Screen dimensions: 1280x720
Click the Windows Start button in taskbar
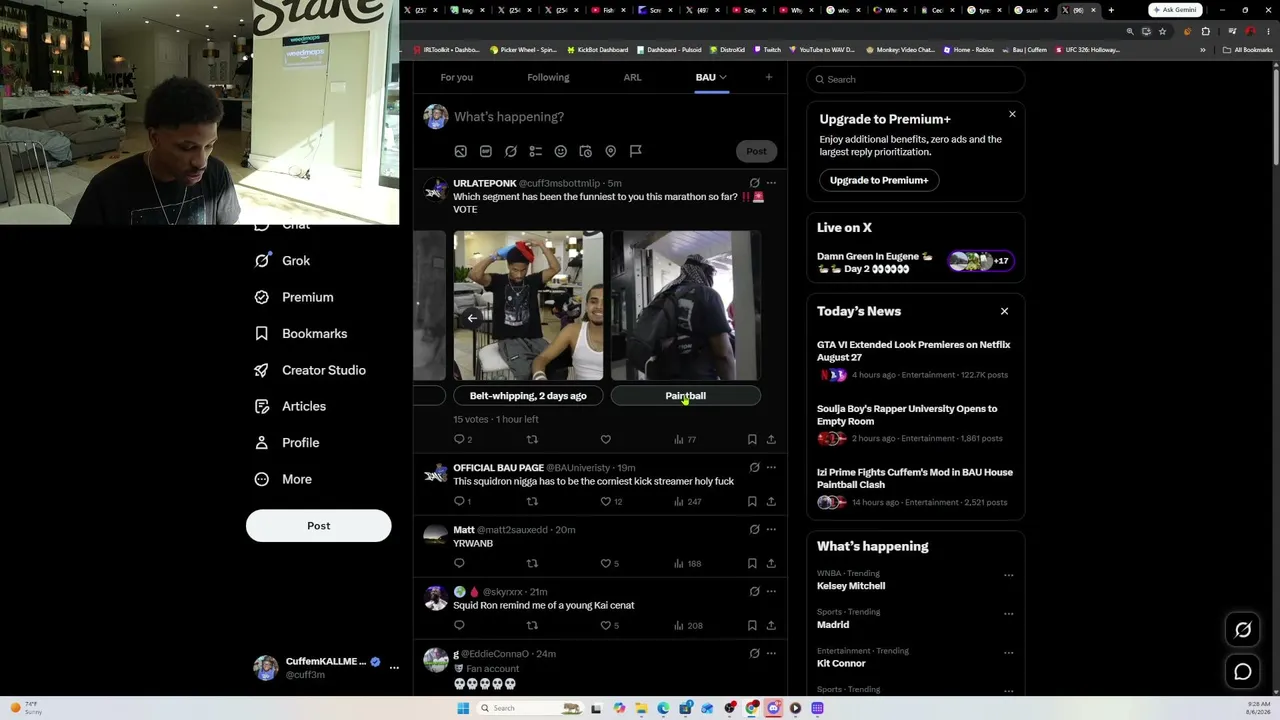(x=463, y=708)
